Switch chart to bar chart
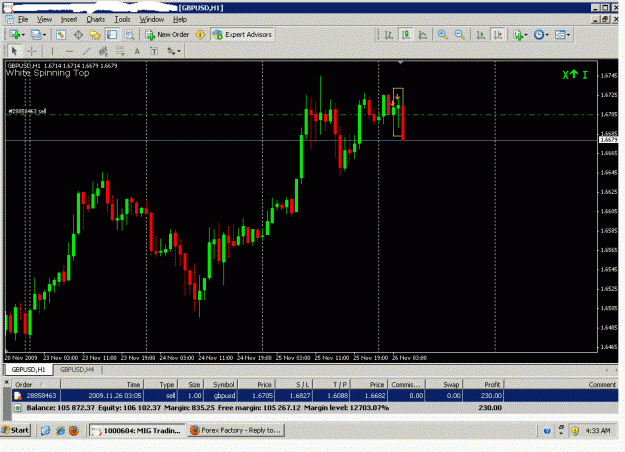Screen dimensions: 625x452 pos(389,35)
